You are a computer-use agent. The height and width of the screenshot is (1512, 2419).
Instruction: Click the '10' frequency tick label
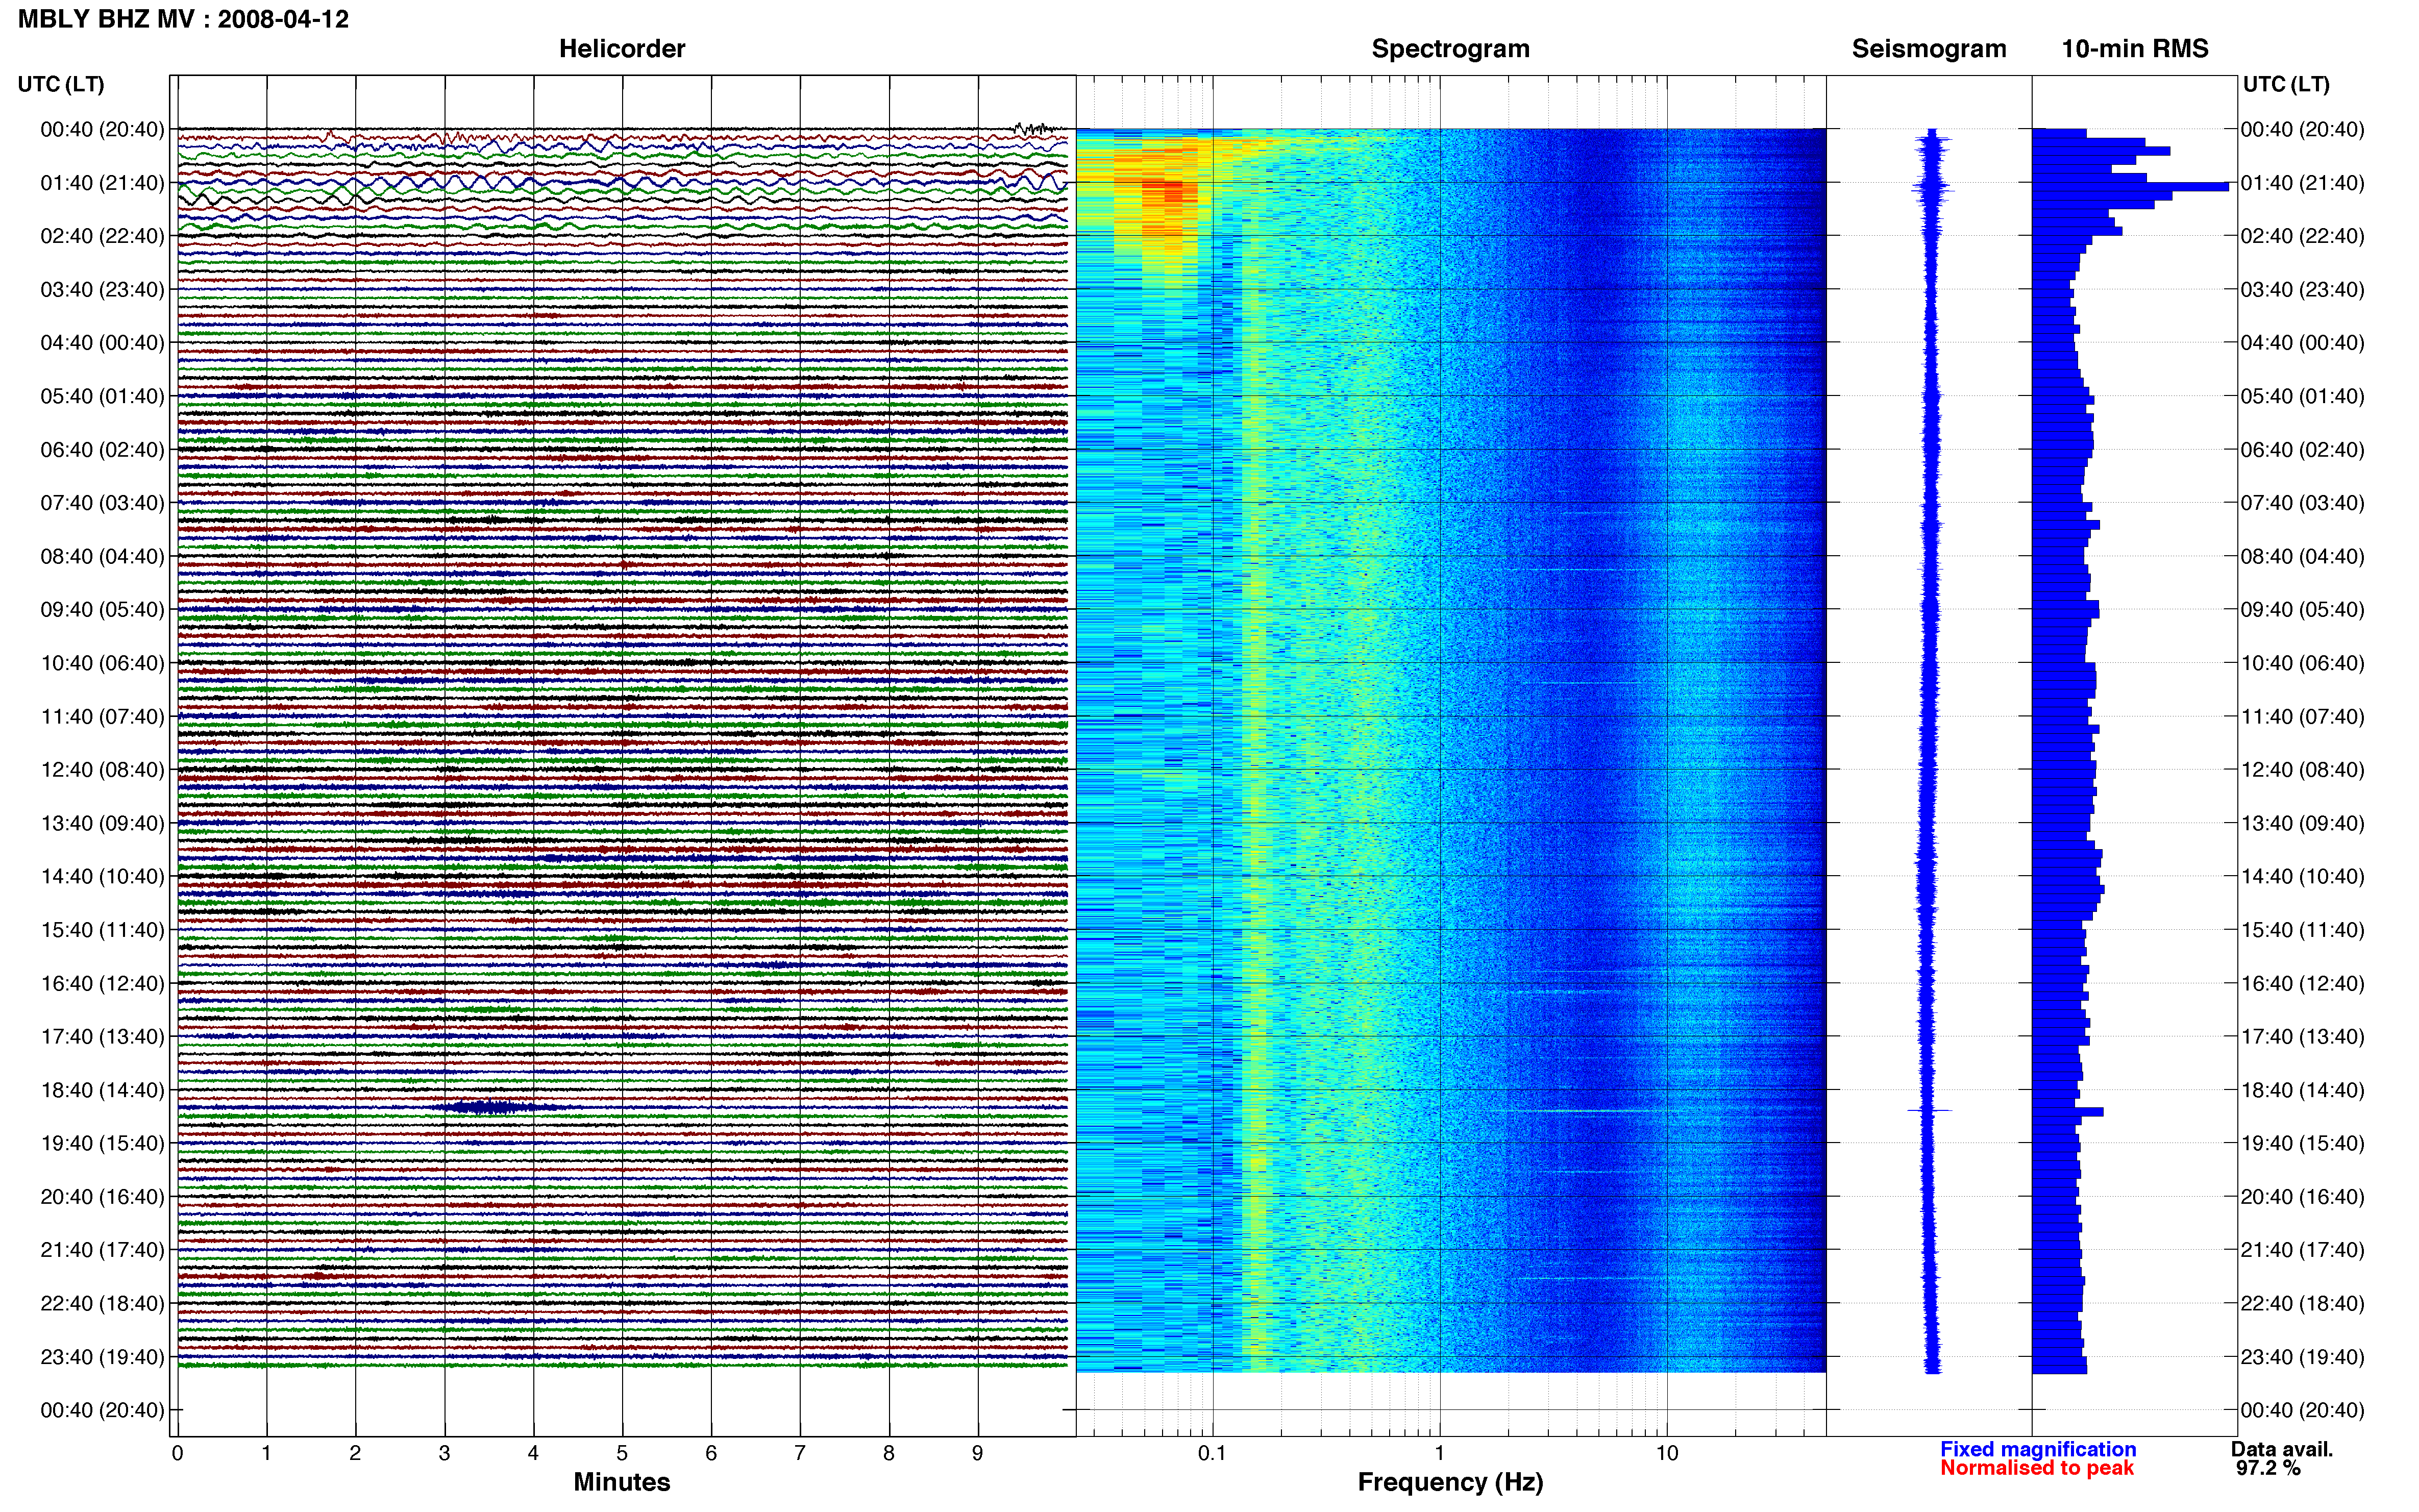point(1667,1453)
